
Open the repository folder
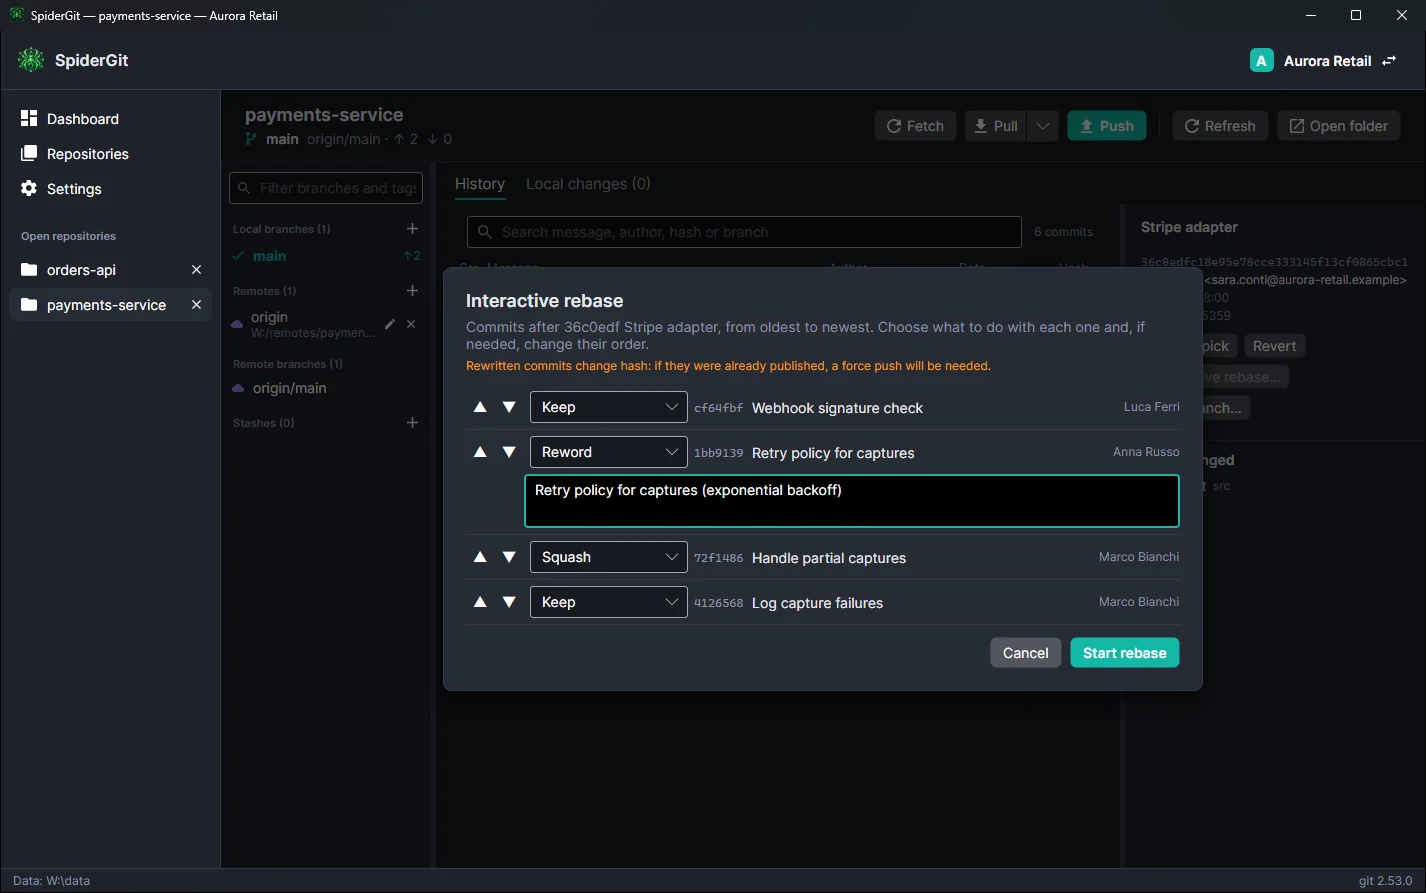click(x=1338, y=126)
